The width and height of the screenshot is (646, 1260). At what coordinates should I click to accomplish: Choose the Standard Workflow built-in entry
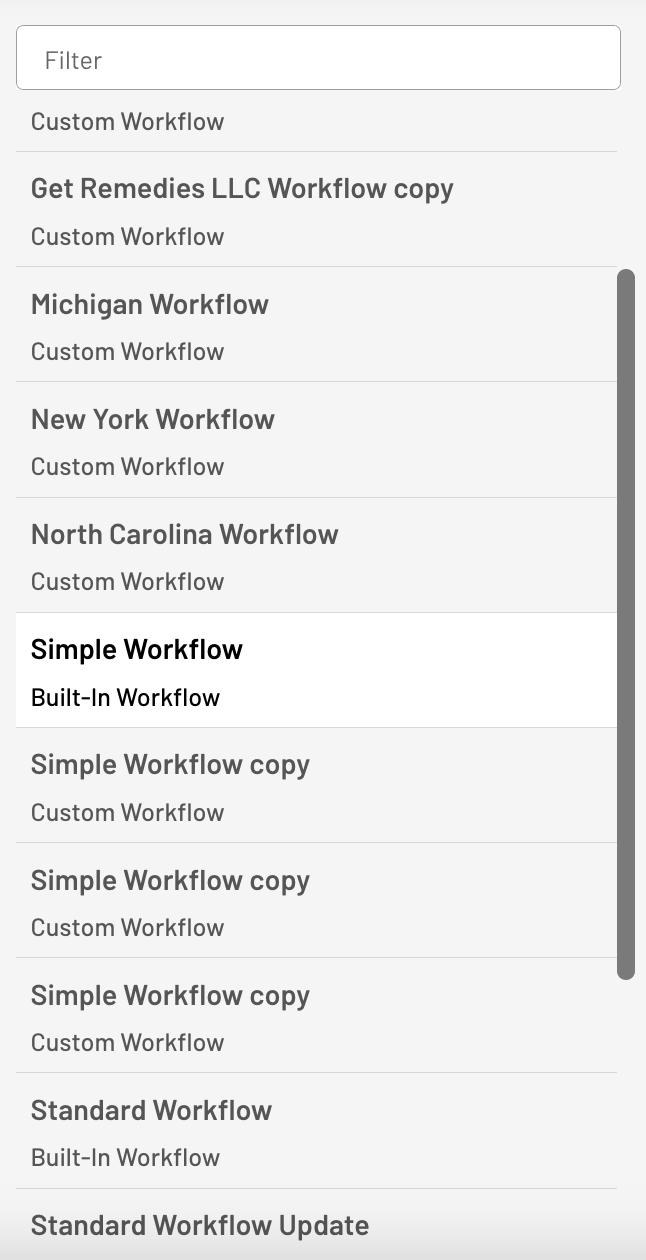pyautogui.click(x=316, y=1131)
